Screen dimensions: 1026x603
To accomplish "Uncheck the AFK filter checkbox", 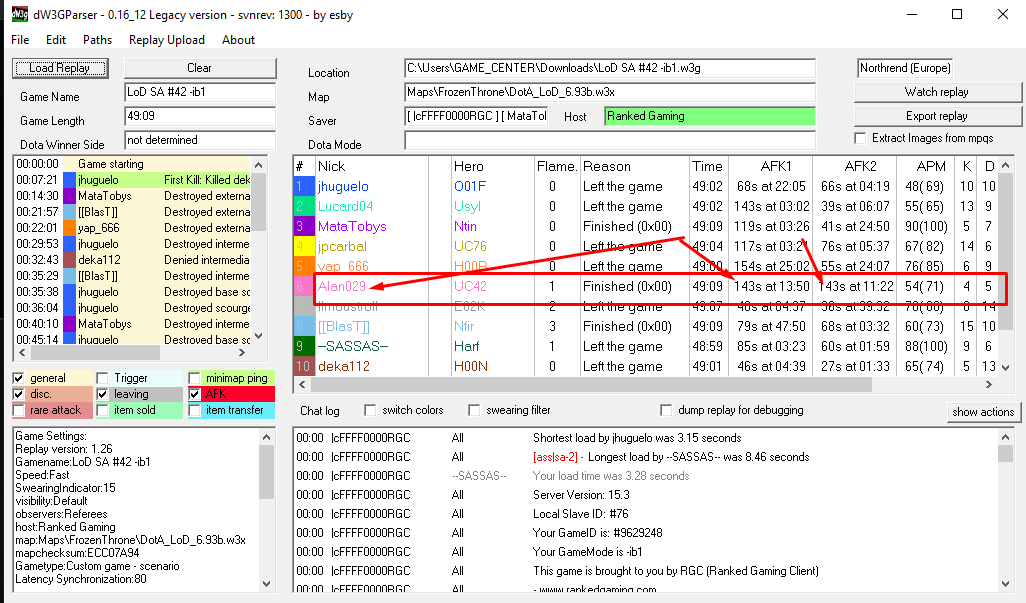I will click(x=194, y=394).
